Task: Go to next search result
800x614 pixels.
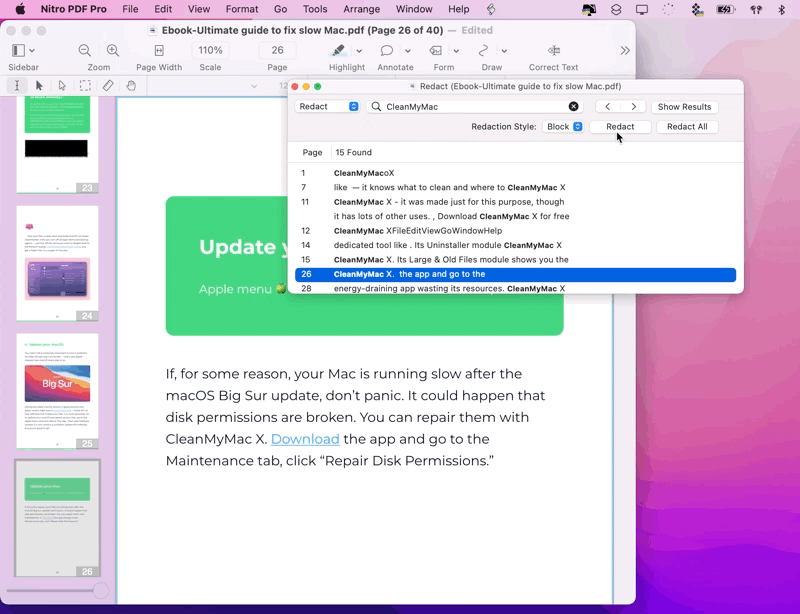Action: [634, 107]
